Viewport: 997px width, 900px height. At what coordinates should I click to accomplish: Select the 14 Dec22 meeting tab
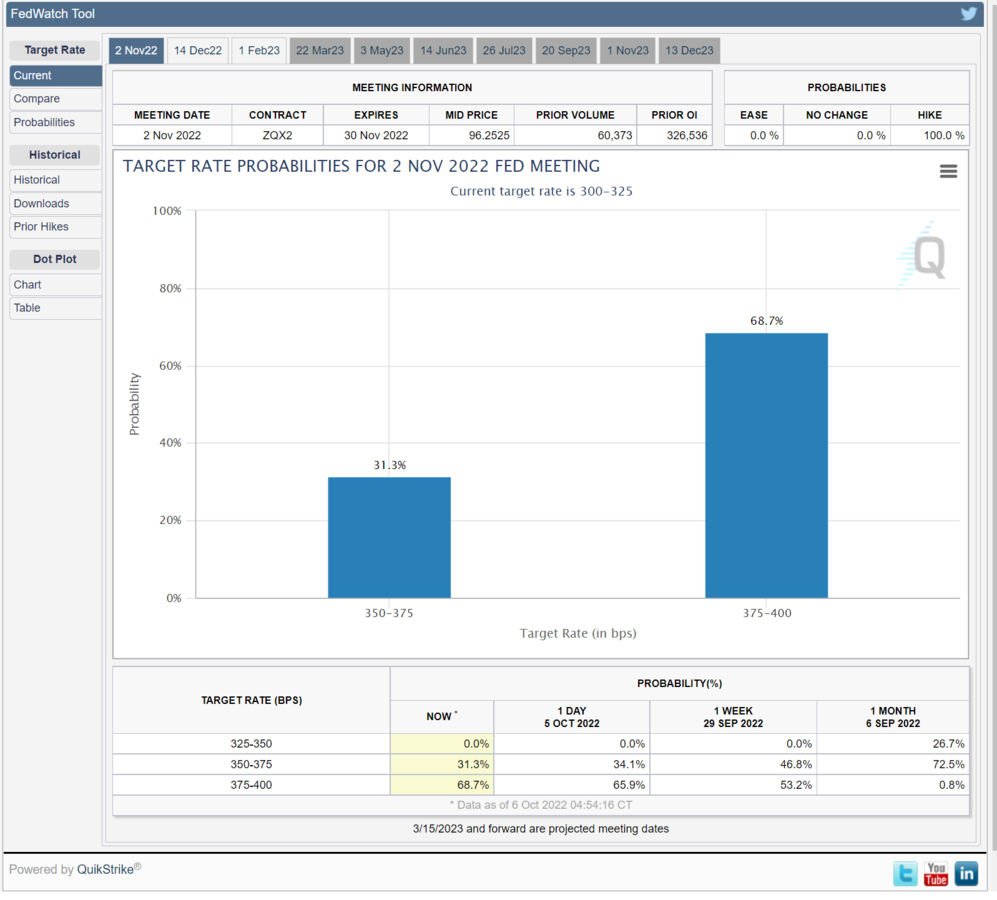[x=198, y=51]
